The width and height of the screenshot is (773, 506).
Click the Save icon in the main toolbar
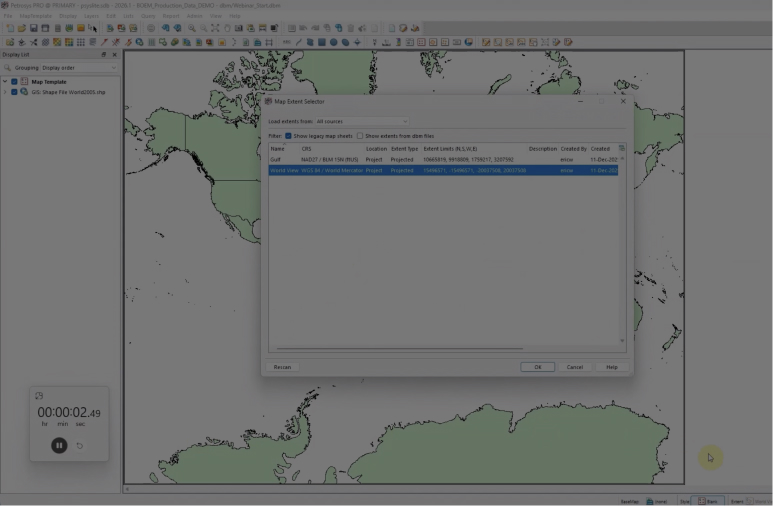coord(33,28)
